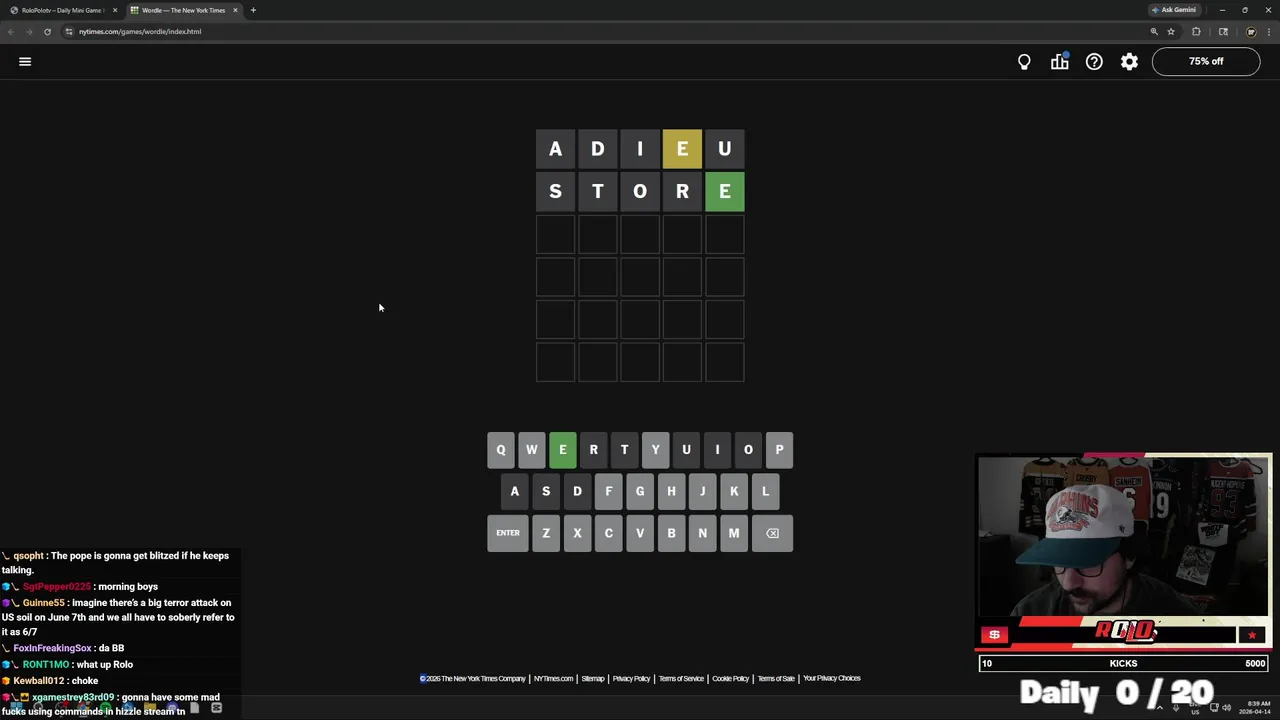
Task: Open the Privacy Policy footer link
Action: pos(631,679)
